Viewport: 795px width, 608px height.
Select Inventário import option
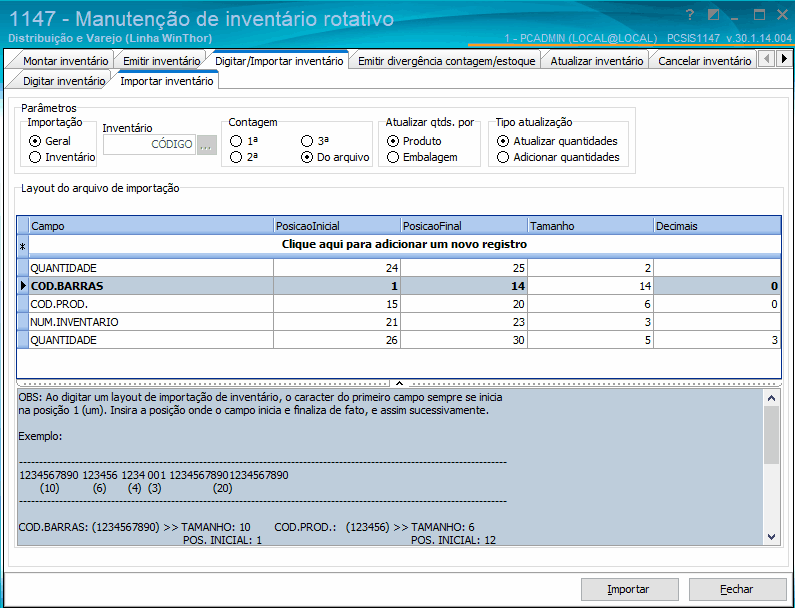(62, 157)
